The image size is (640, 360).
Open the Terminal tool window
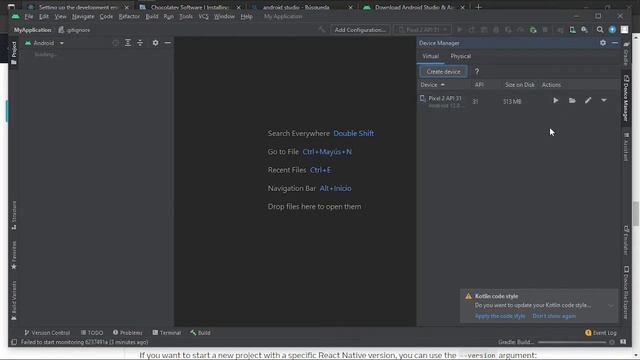167,333
